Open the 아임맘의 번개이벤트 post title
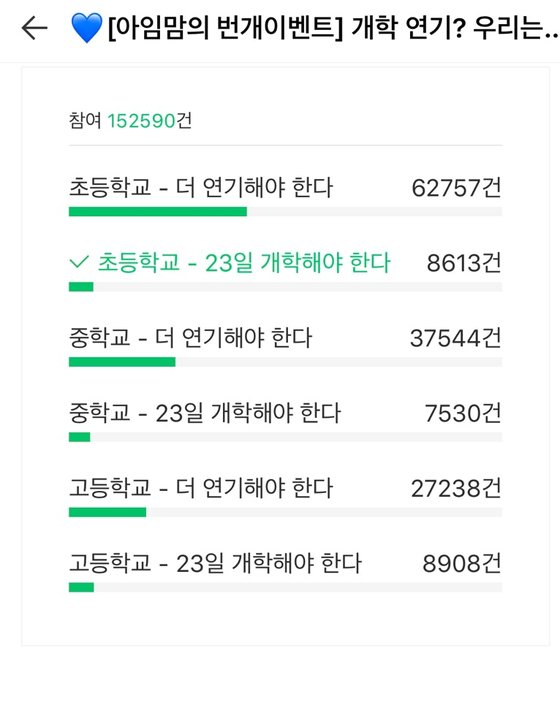The image size is (560, 702). pyautogui.click(x=333, y=28)
